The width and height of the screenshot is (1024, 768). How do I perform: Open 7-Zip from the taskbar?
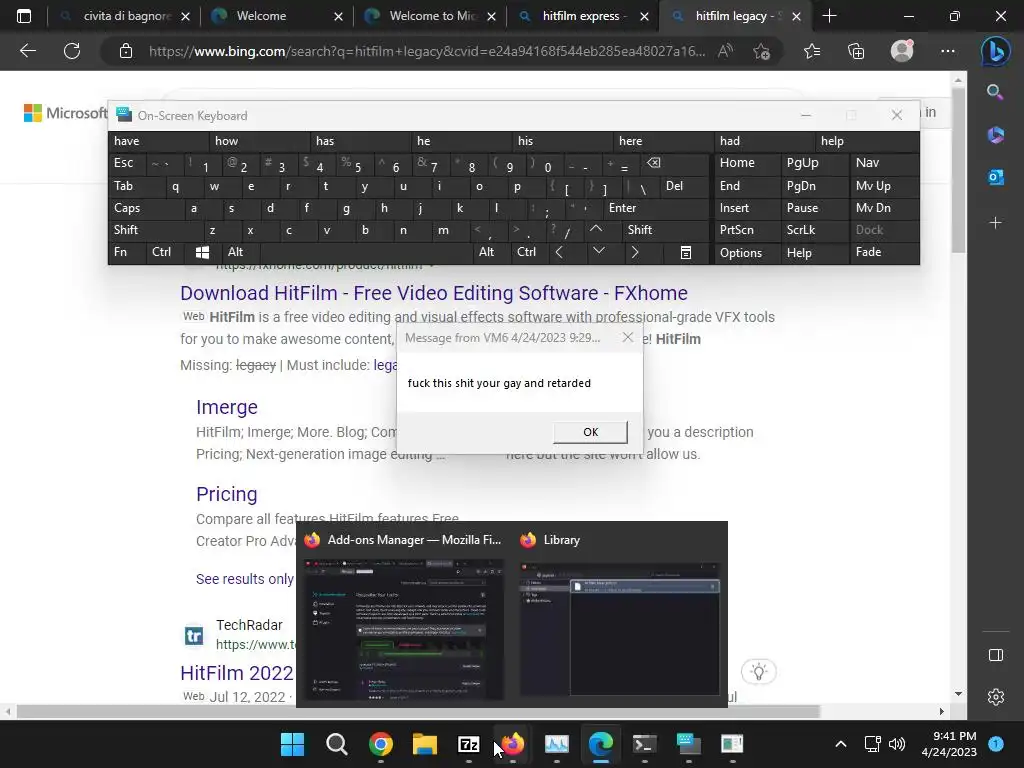(x=469, y=744)
